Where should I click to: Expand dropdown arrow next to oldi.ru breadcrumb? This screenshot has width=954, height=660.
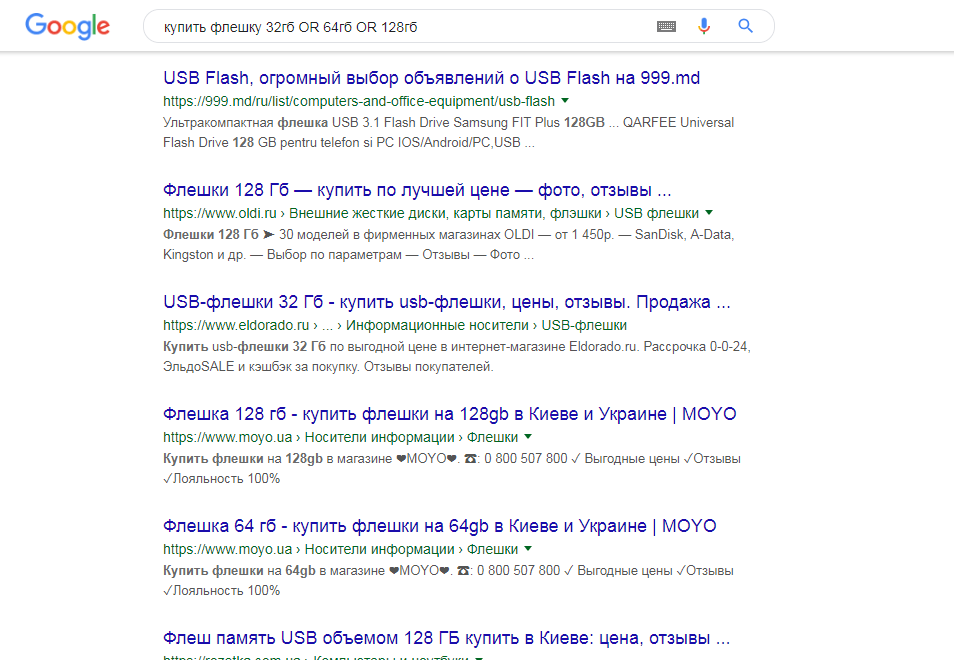point(709,212)
